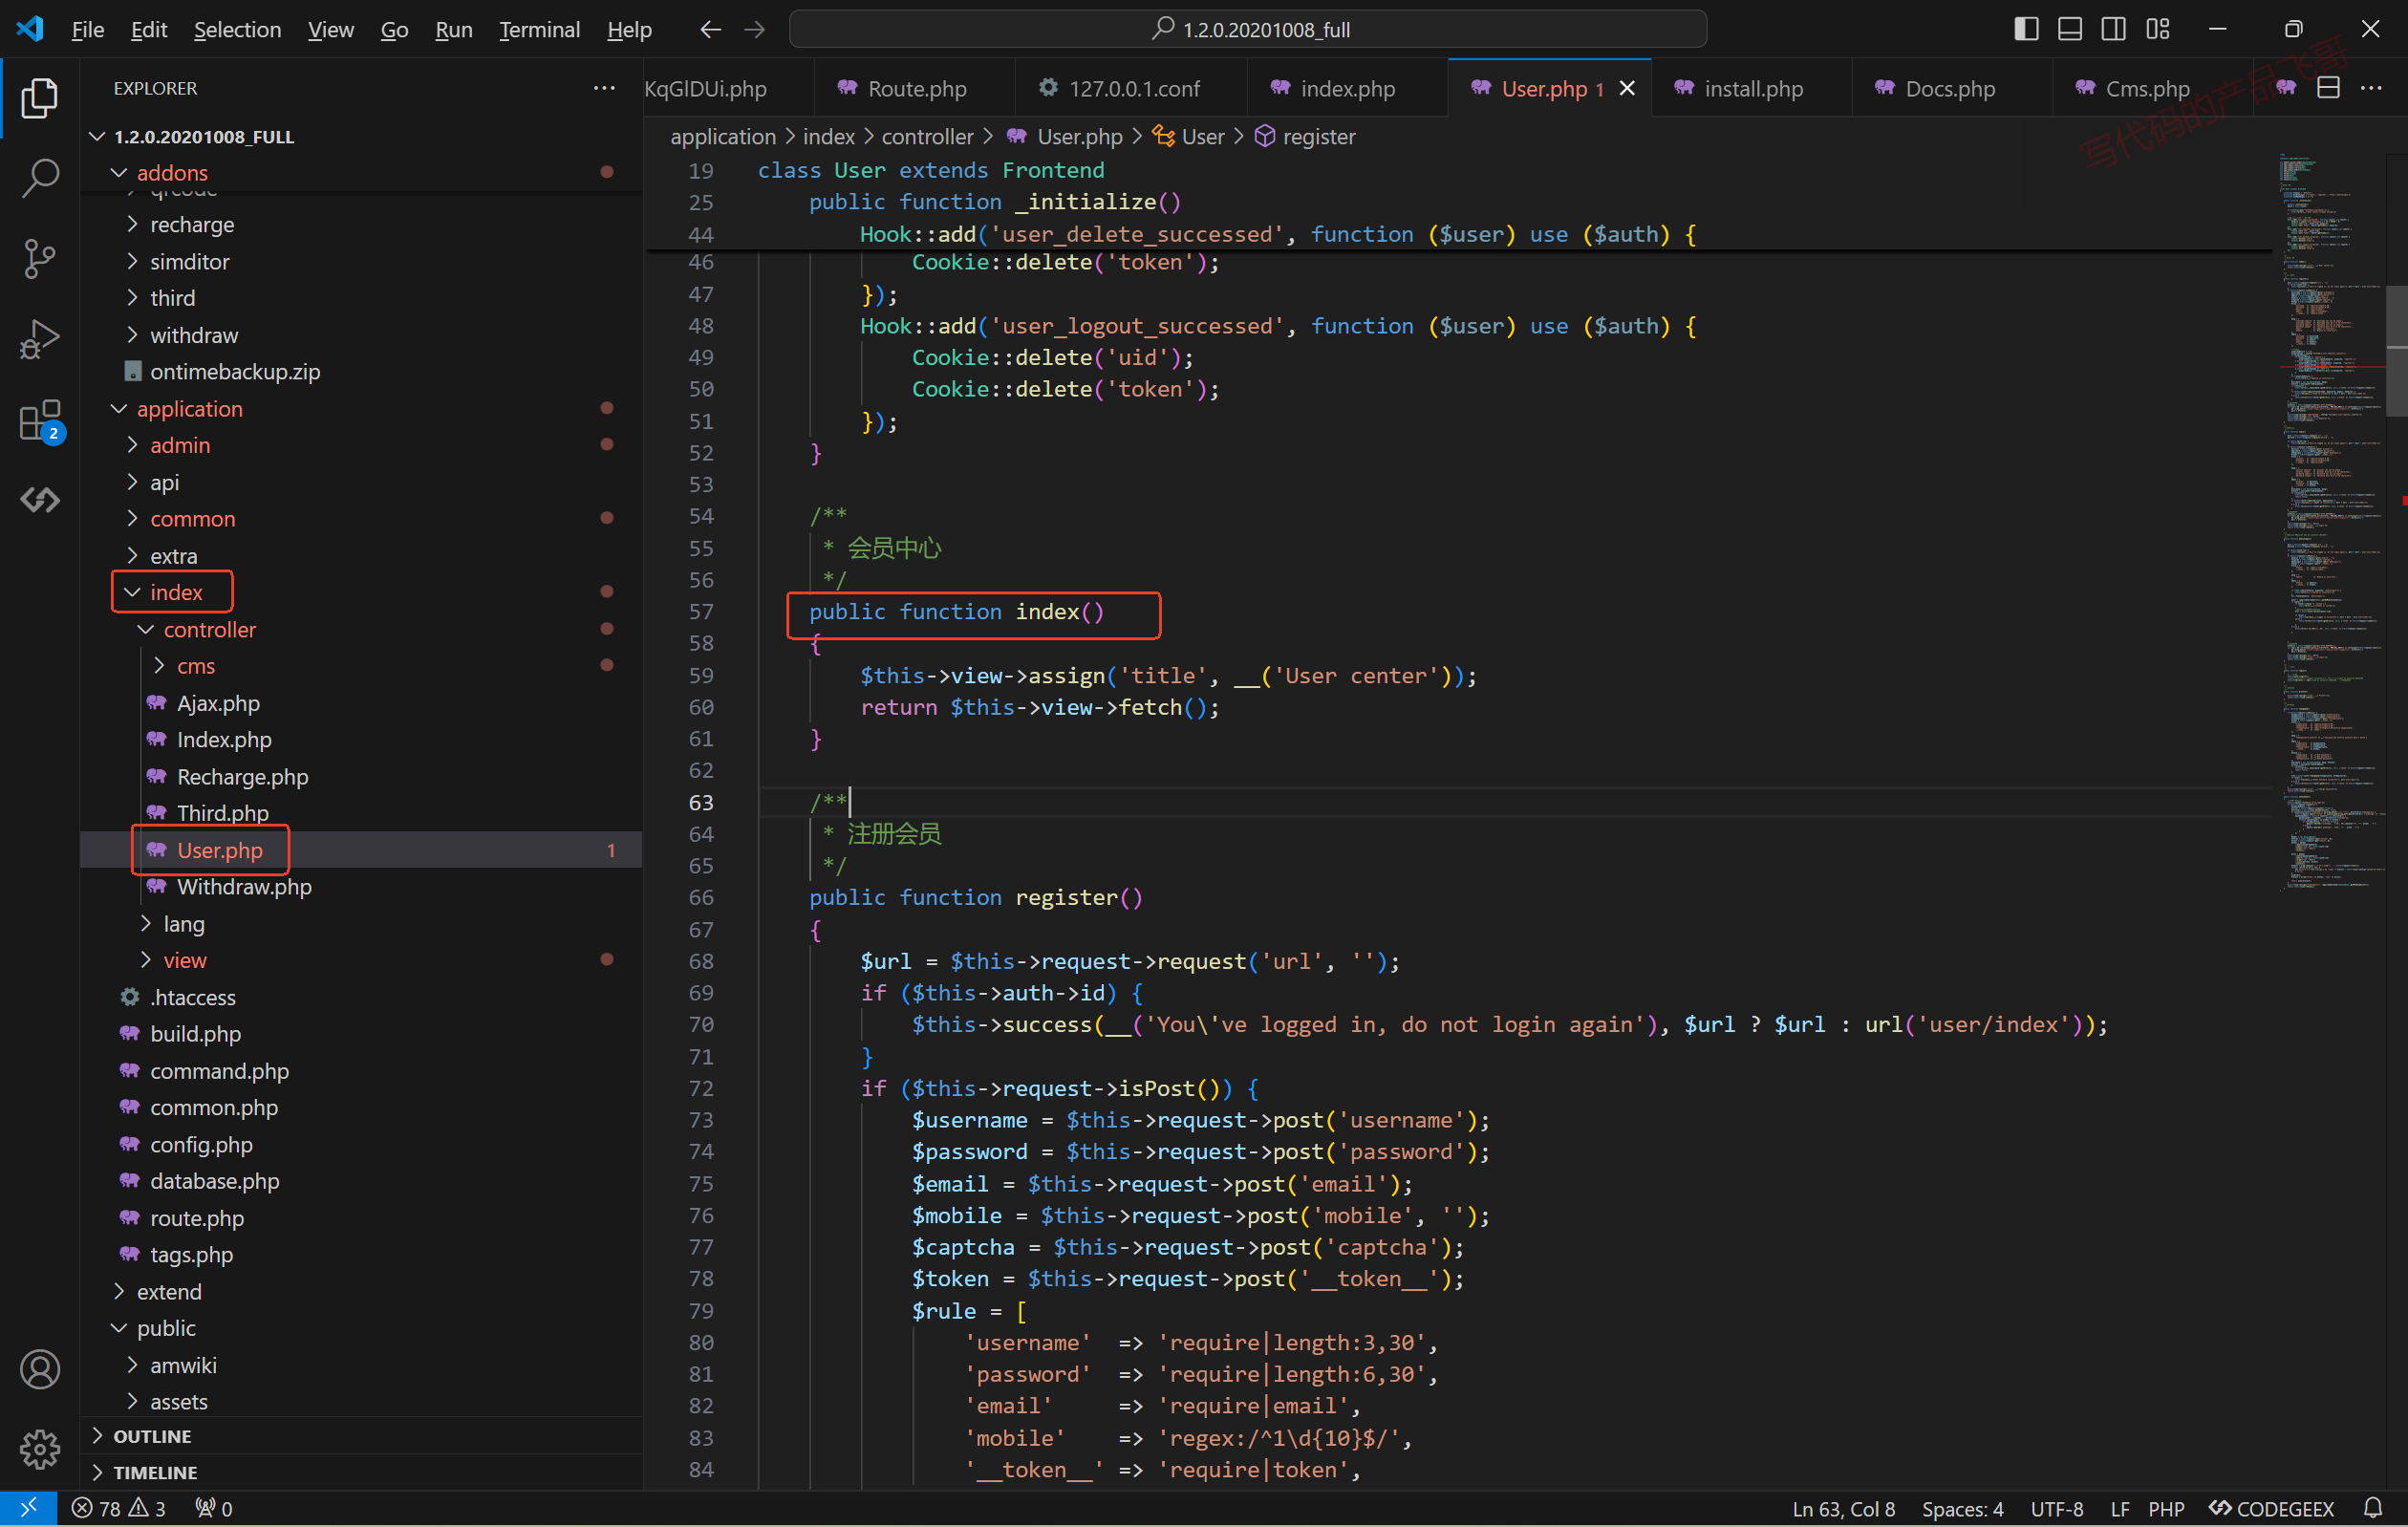Click the ports forwarded status item
This screenshot has width=2408, height=1527.
pyautogui.click(x=213, y=1508)
